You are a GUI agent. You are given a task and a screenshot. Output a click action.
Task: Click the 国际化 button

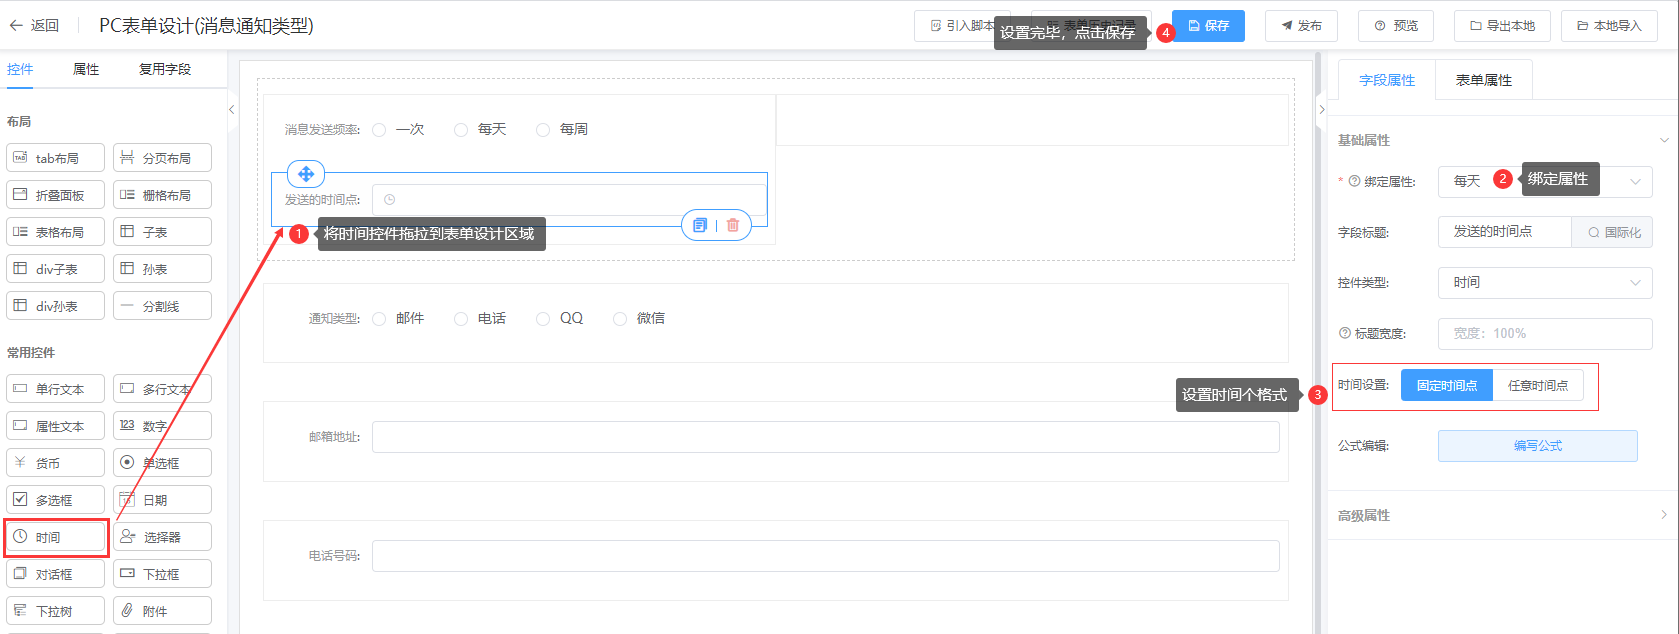coord(1613,232)
